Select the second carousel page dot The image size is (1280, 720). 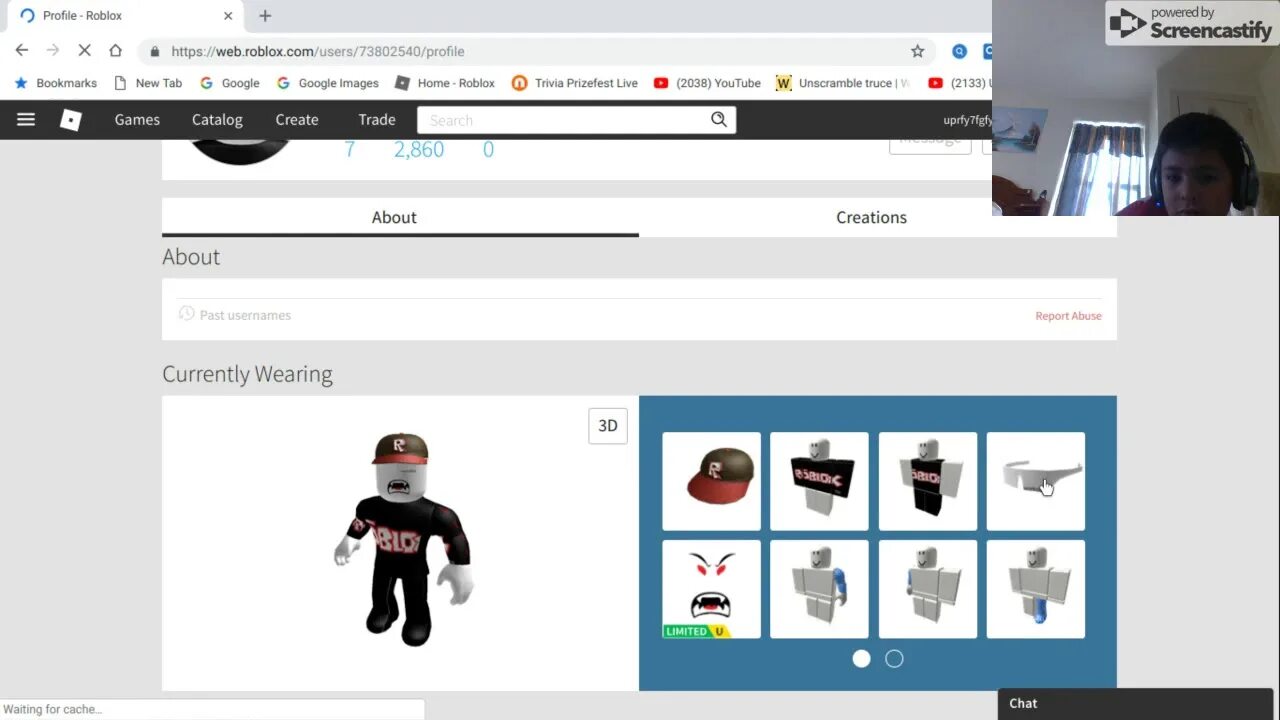[x=894, y=658]
